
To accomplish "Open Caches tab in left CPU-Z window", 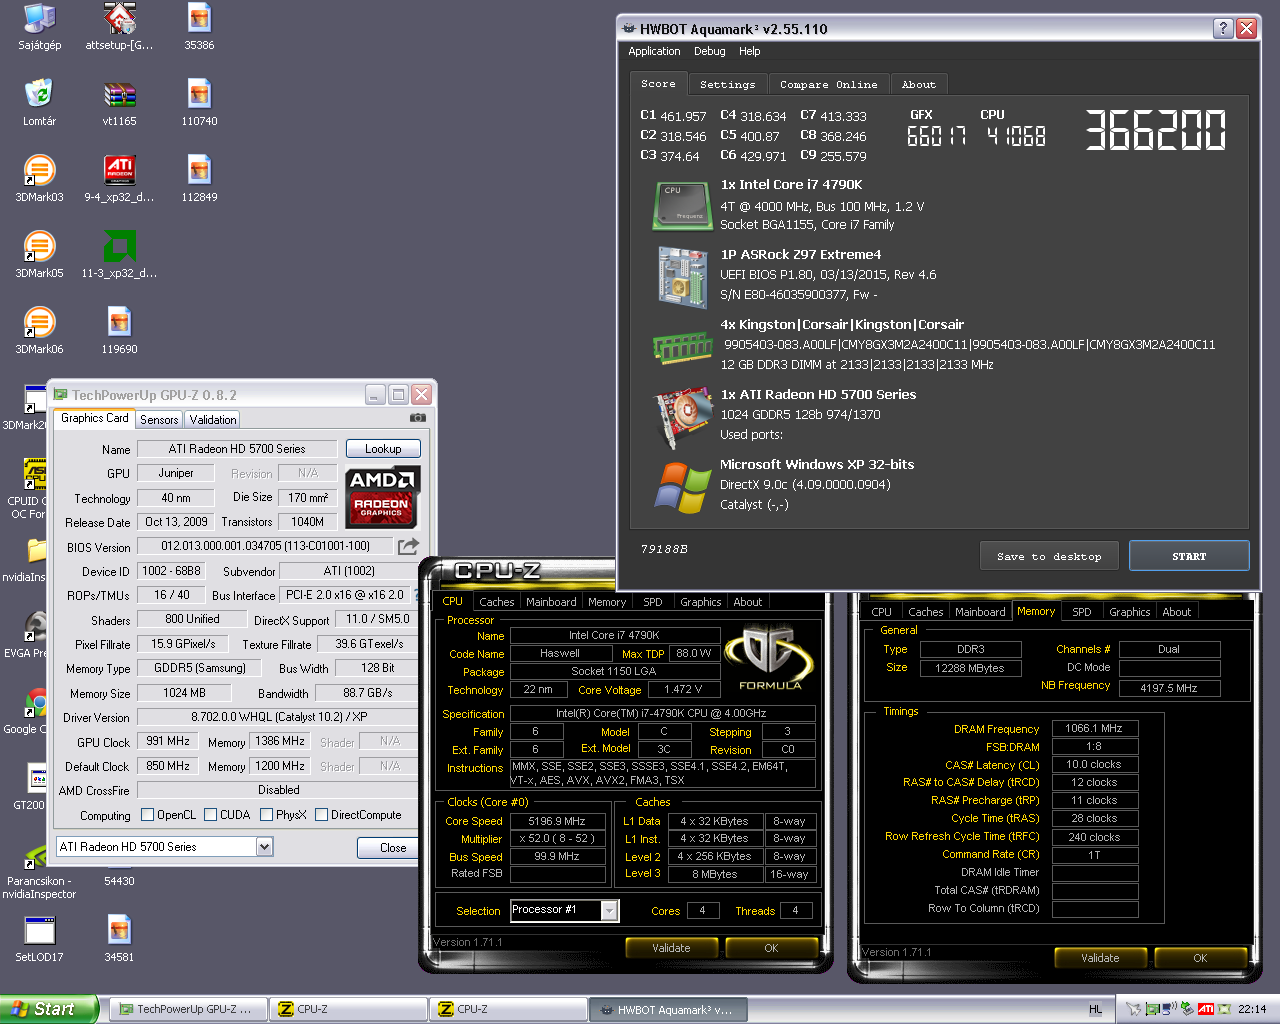I will pyautogui.click(x=497, y=602).
